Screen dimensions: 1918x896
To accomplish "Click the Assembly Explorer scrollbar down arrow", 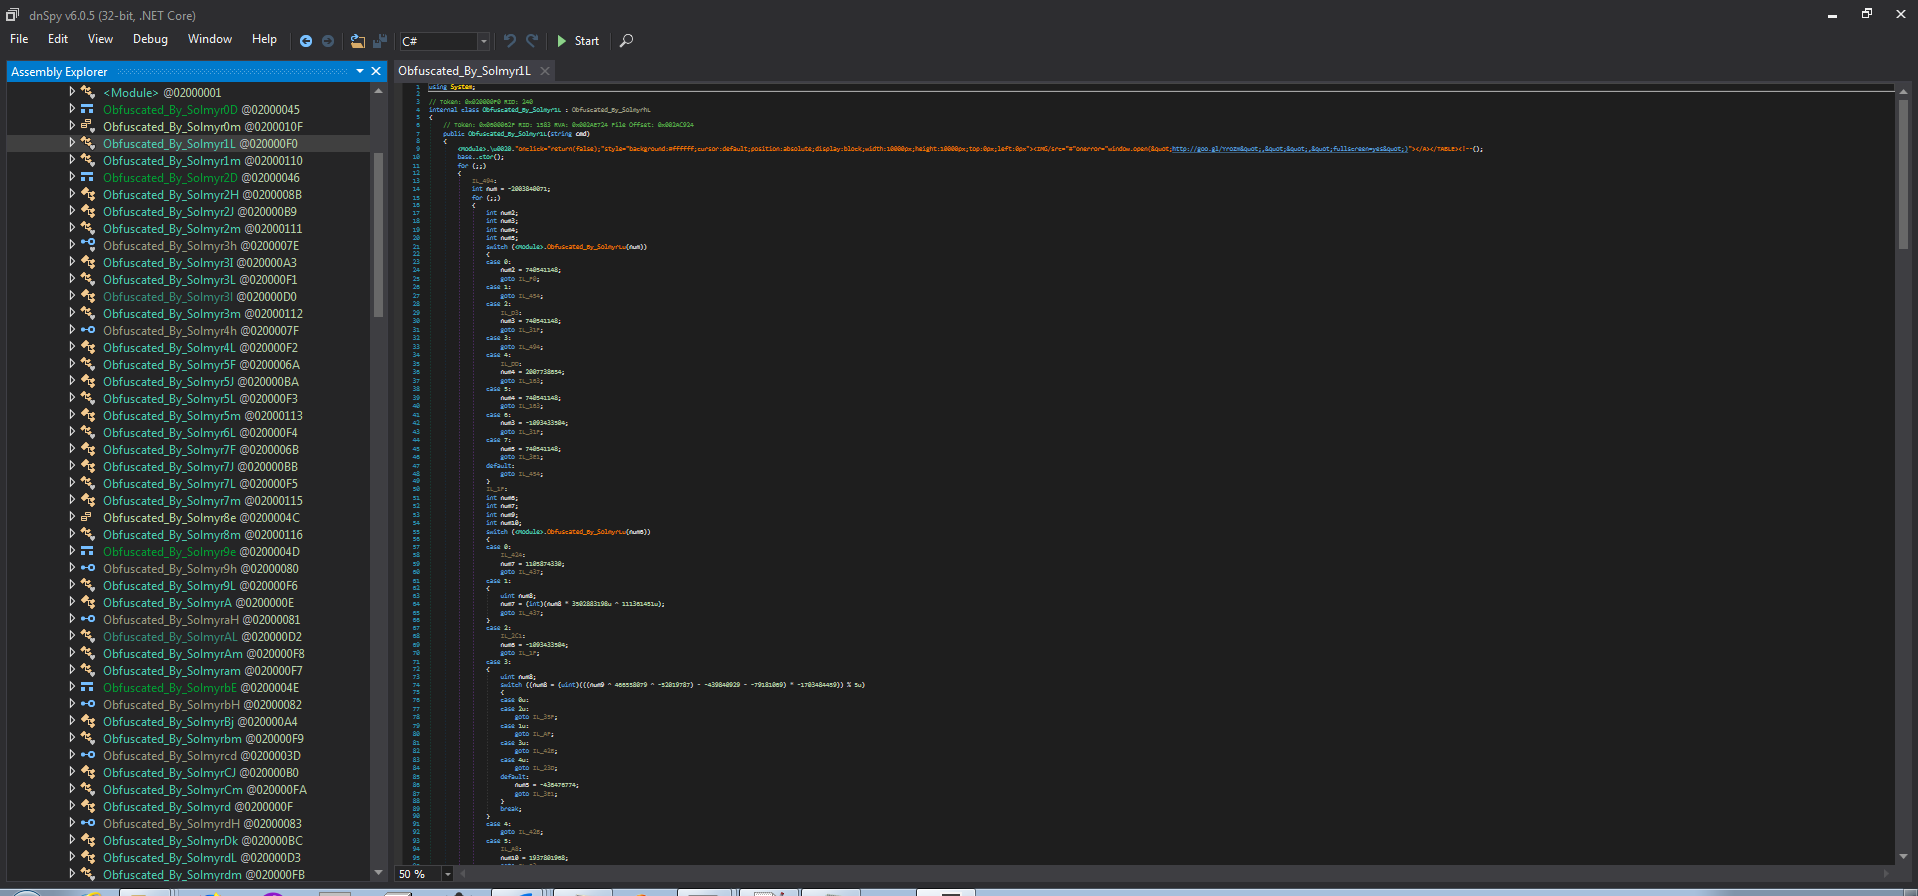I will 378,873.
